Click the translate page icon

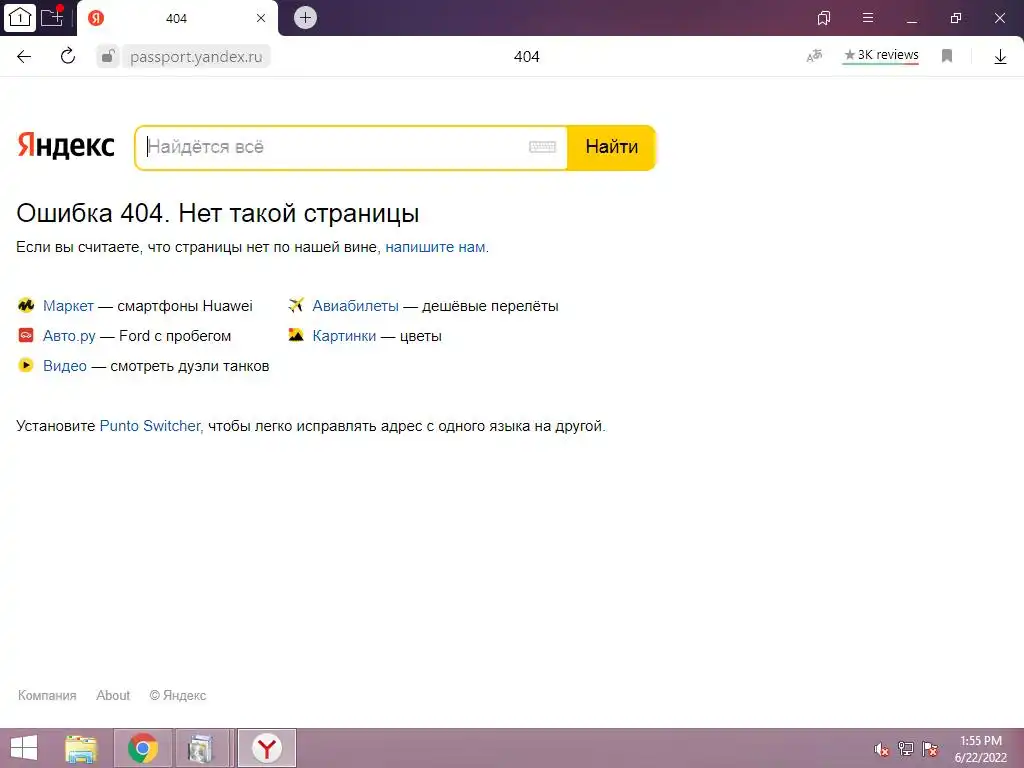click(814, 56)
